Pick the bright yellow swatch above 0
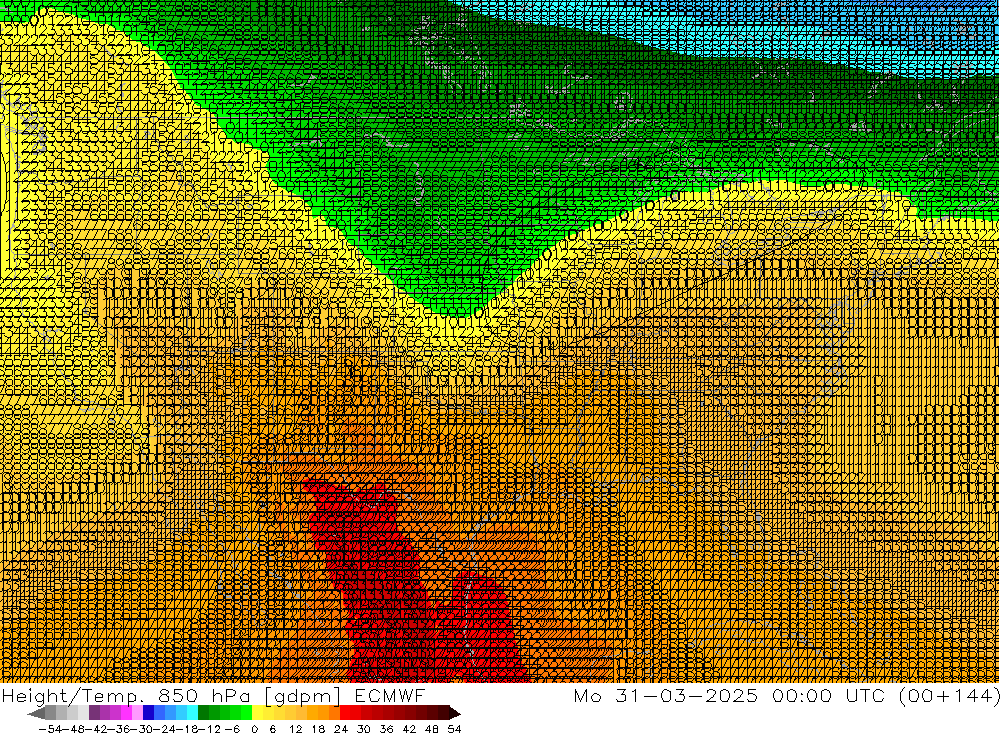Viewport: 1000px width, 733px height. (258, 713)
